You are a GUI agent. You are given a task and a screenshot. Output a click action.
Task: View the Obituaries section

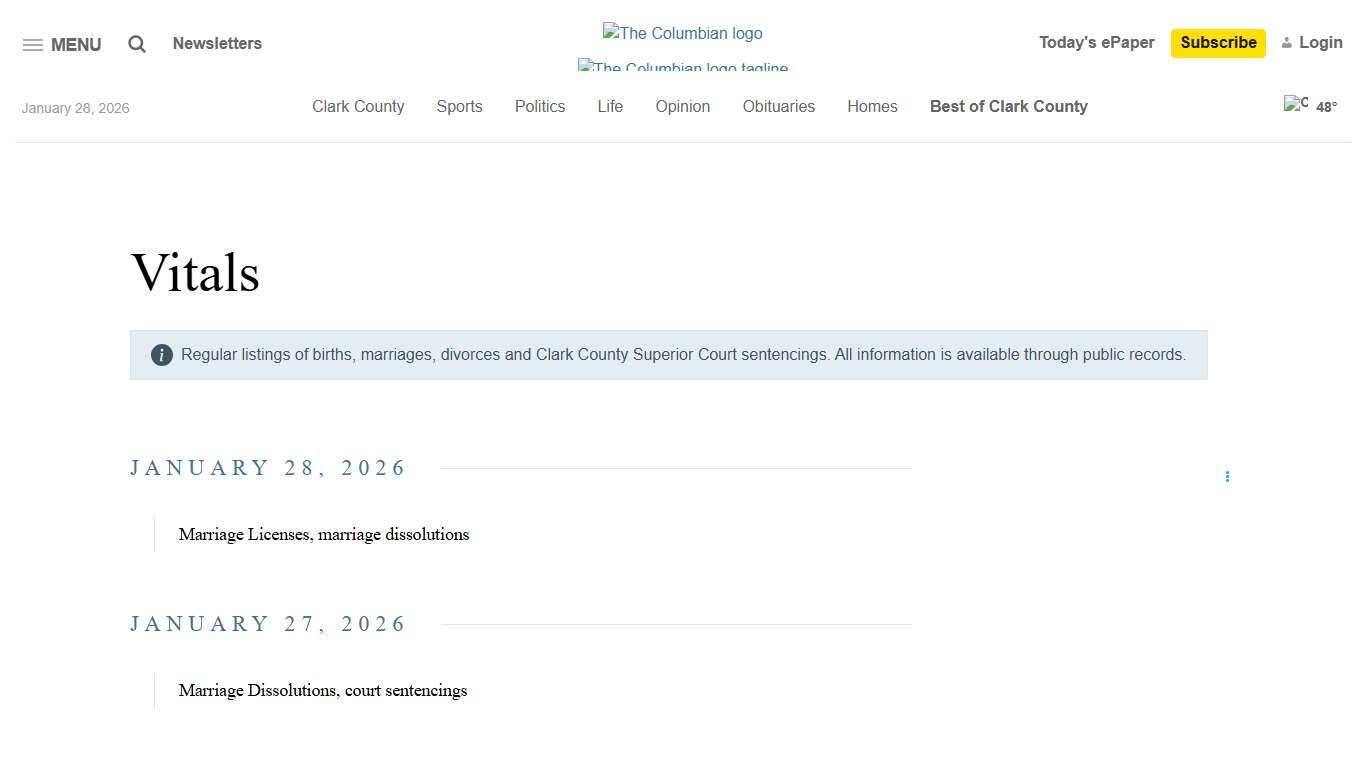[778, 106]
